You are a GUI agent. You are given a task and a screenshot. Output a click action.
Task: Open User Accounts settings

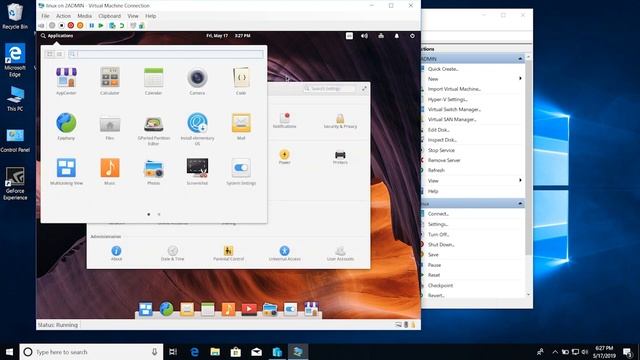340,253
